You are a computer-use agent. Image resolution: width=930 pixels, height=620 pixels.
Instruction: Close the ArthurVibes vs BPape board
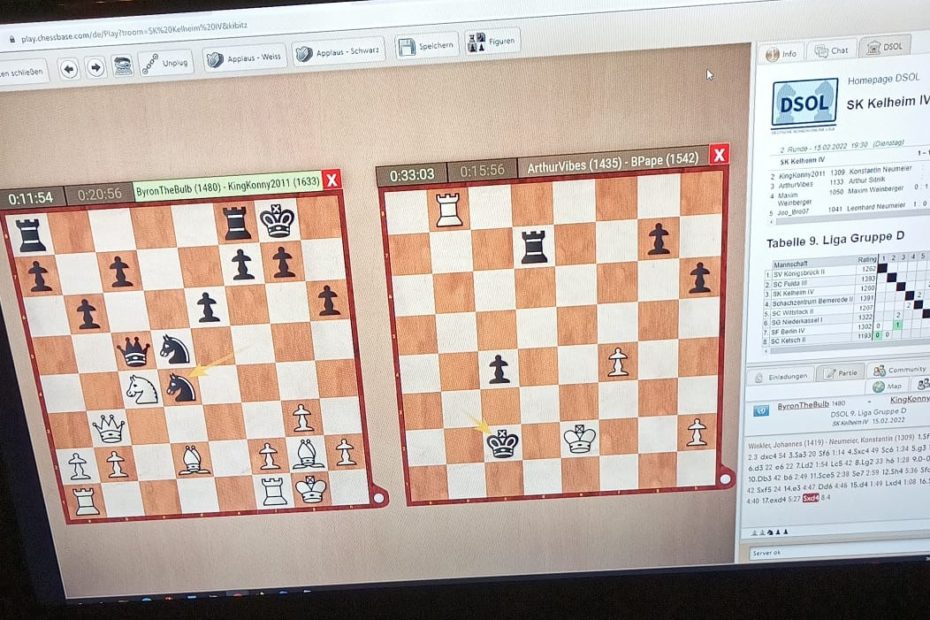point(718,155)
